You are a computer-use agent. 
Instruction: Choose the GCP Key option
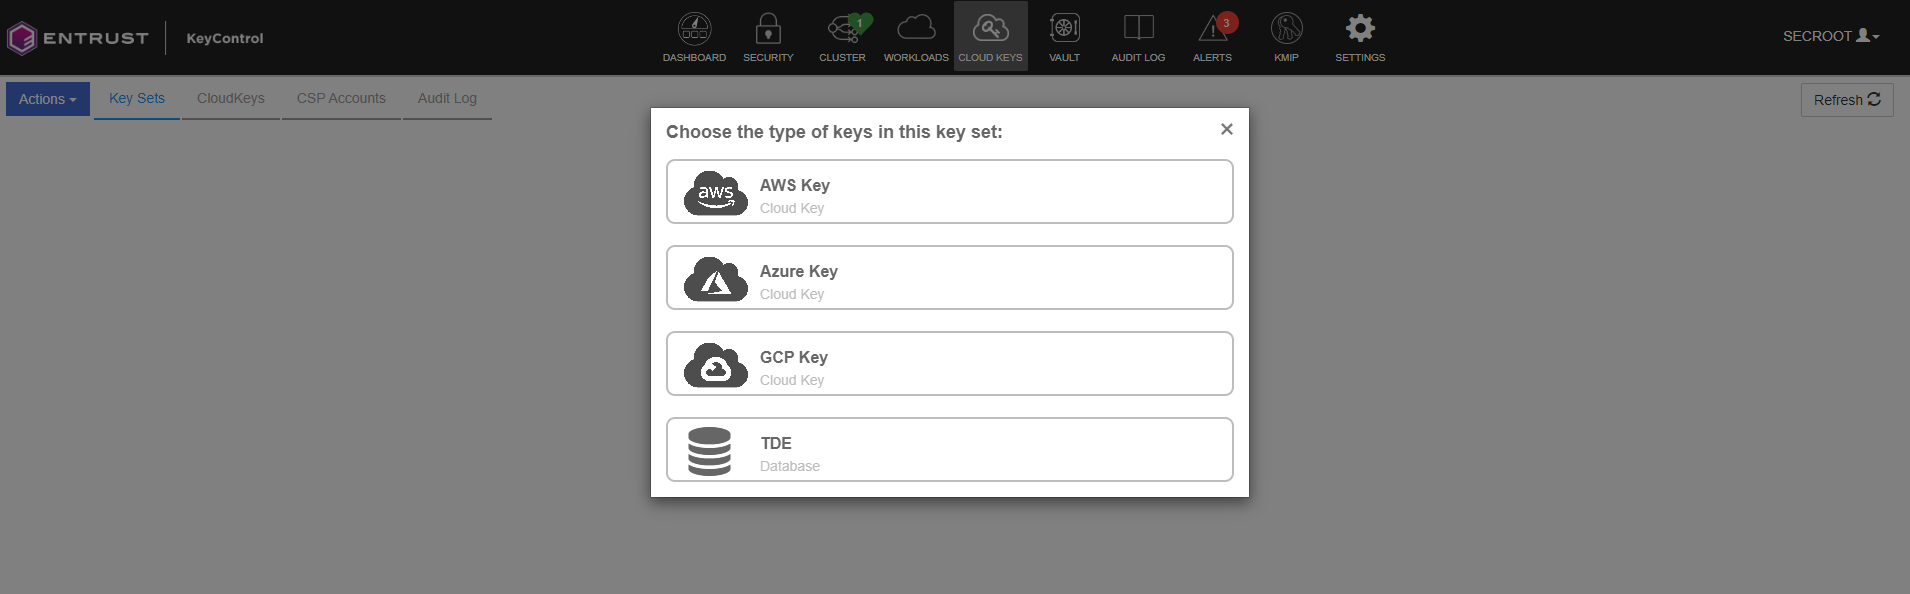[x=949, y=364]
